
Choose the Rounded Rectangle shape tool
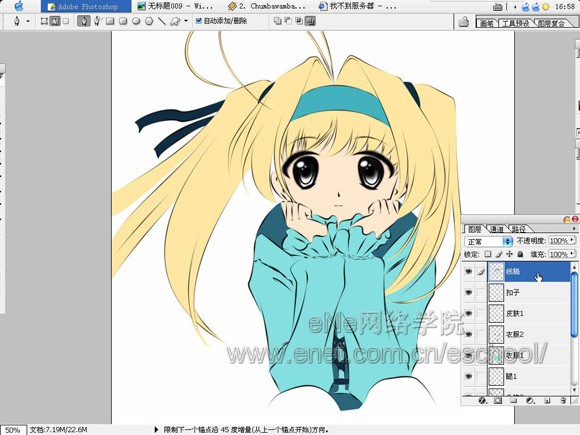click(x=123, y=21)
